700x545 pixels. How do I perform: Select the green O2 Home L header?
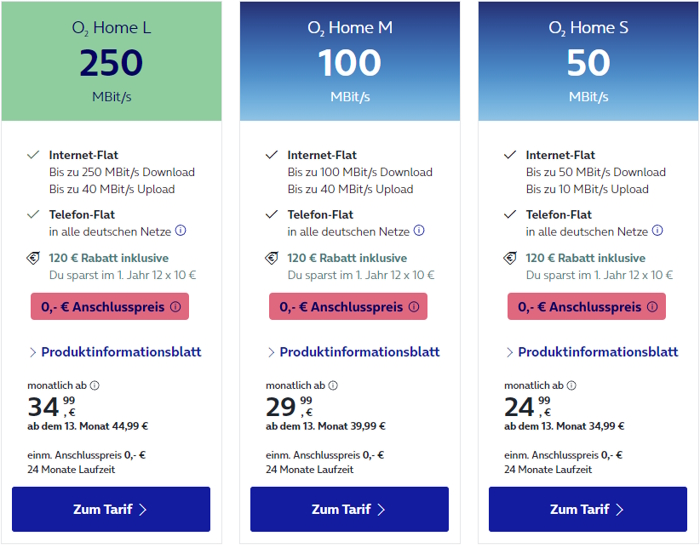(111, 61)
